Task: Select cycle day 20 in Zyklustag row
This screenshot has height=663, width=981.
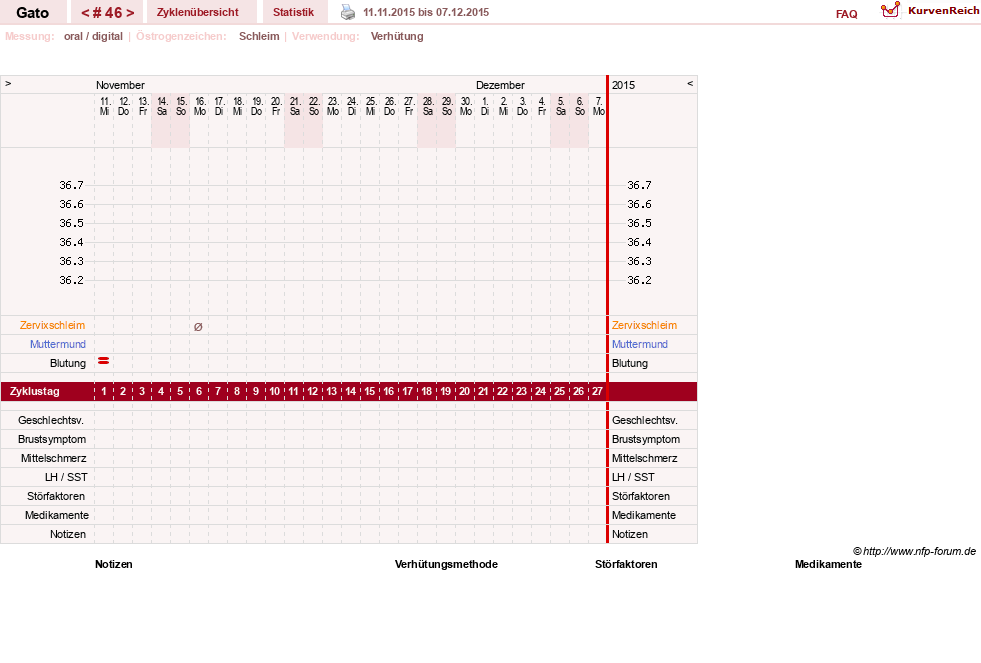Action: (x=464, y=392)
